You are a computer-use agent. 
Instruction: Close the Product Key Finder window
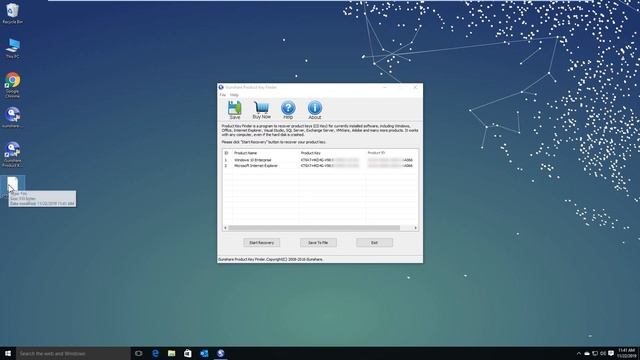[415, 87]
